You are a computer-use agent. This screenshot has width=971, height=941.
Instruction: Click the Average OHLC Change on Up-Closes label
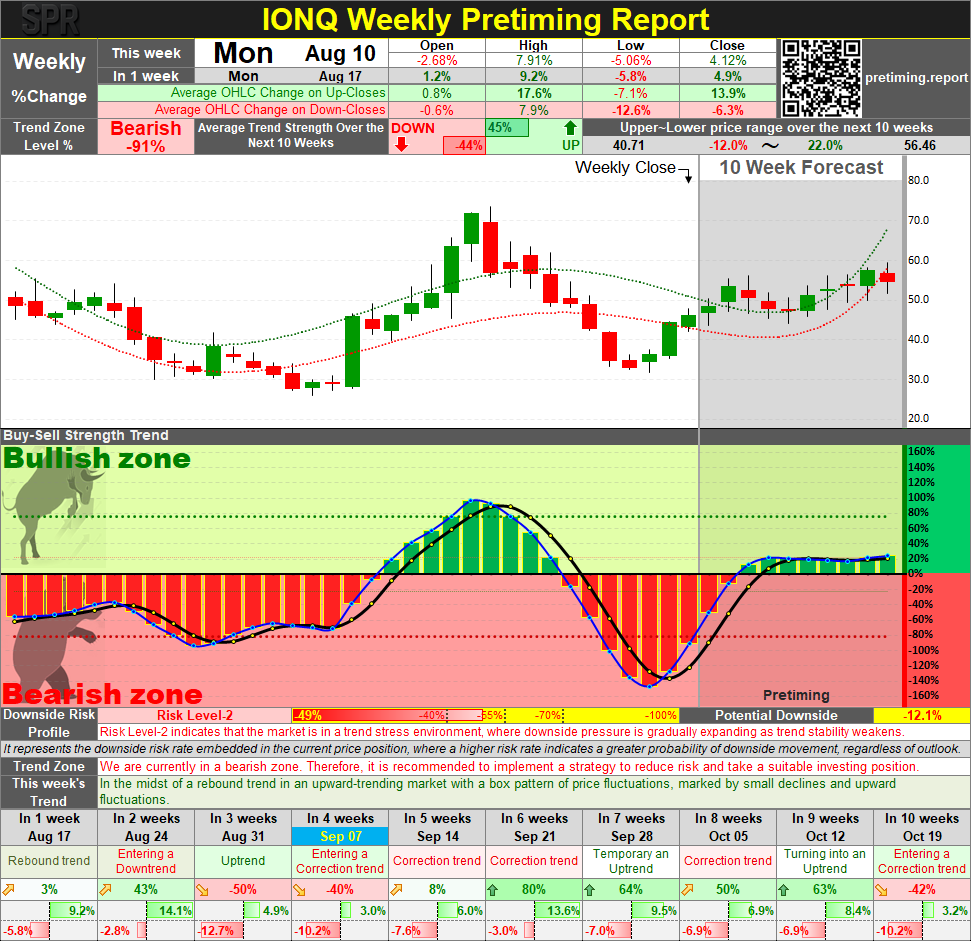278,93
